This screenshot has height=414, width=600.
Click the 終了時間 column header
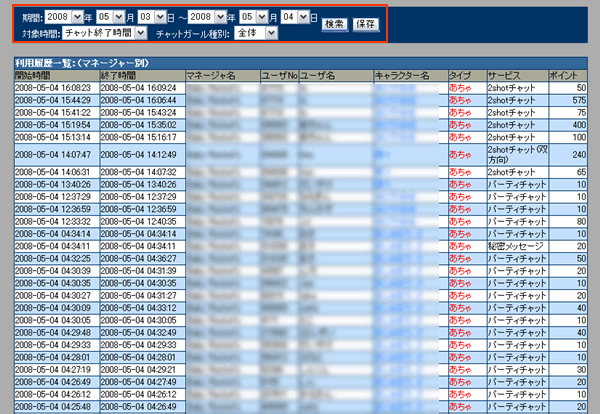click(118, 75)
